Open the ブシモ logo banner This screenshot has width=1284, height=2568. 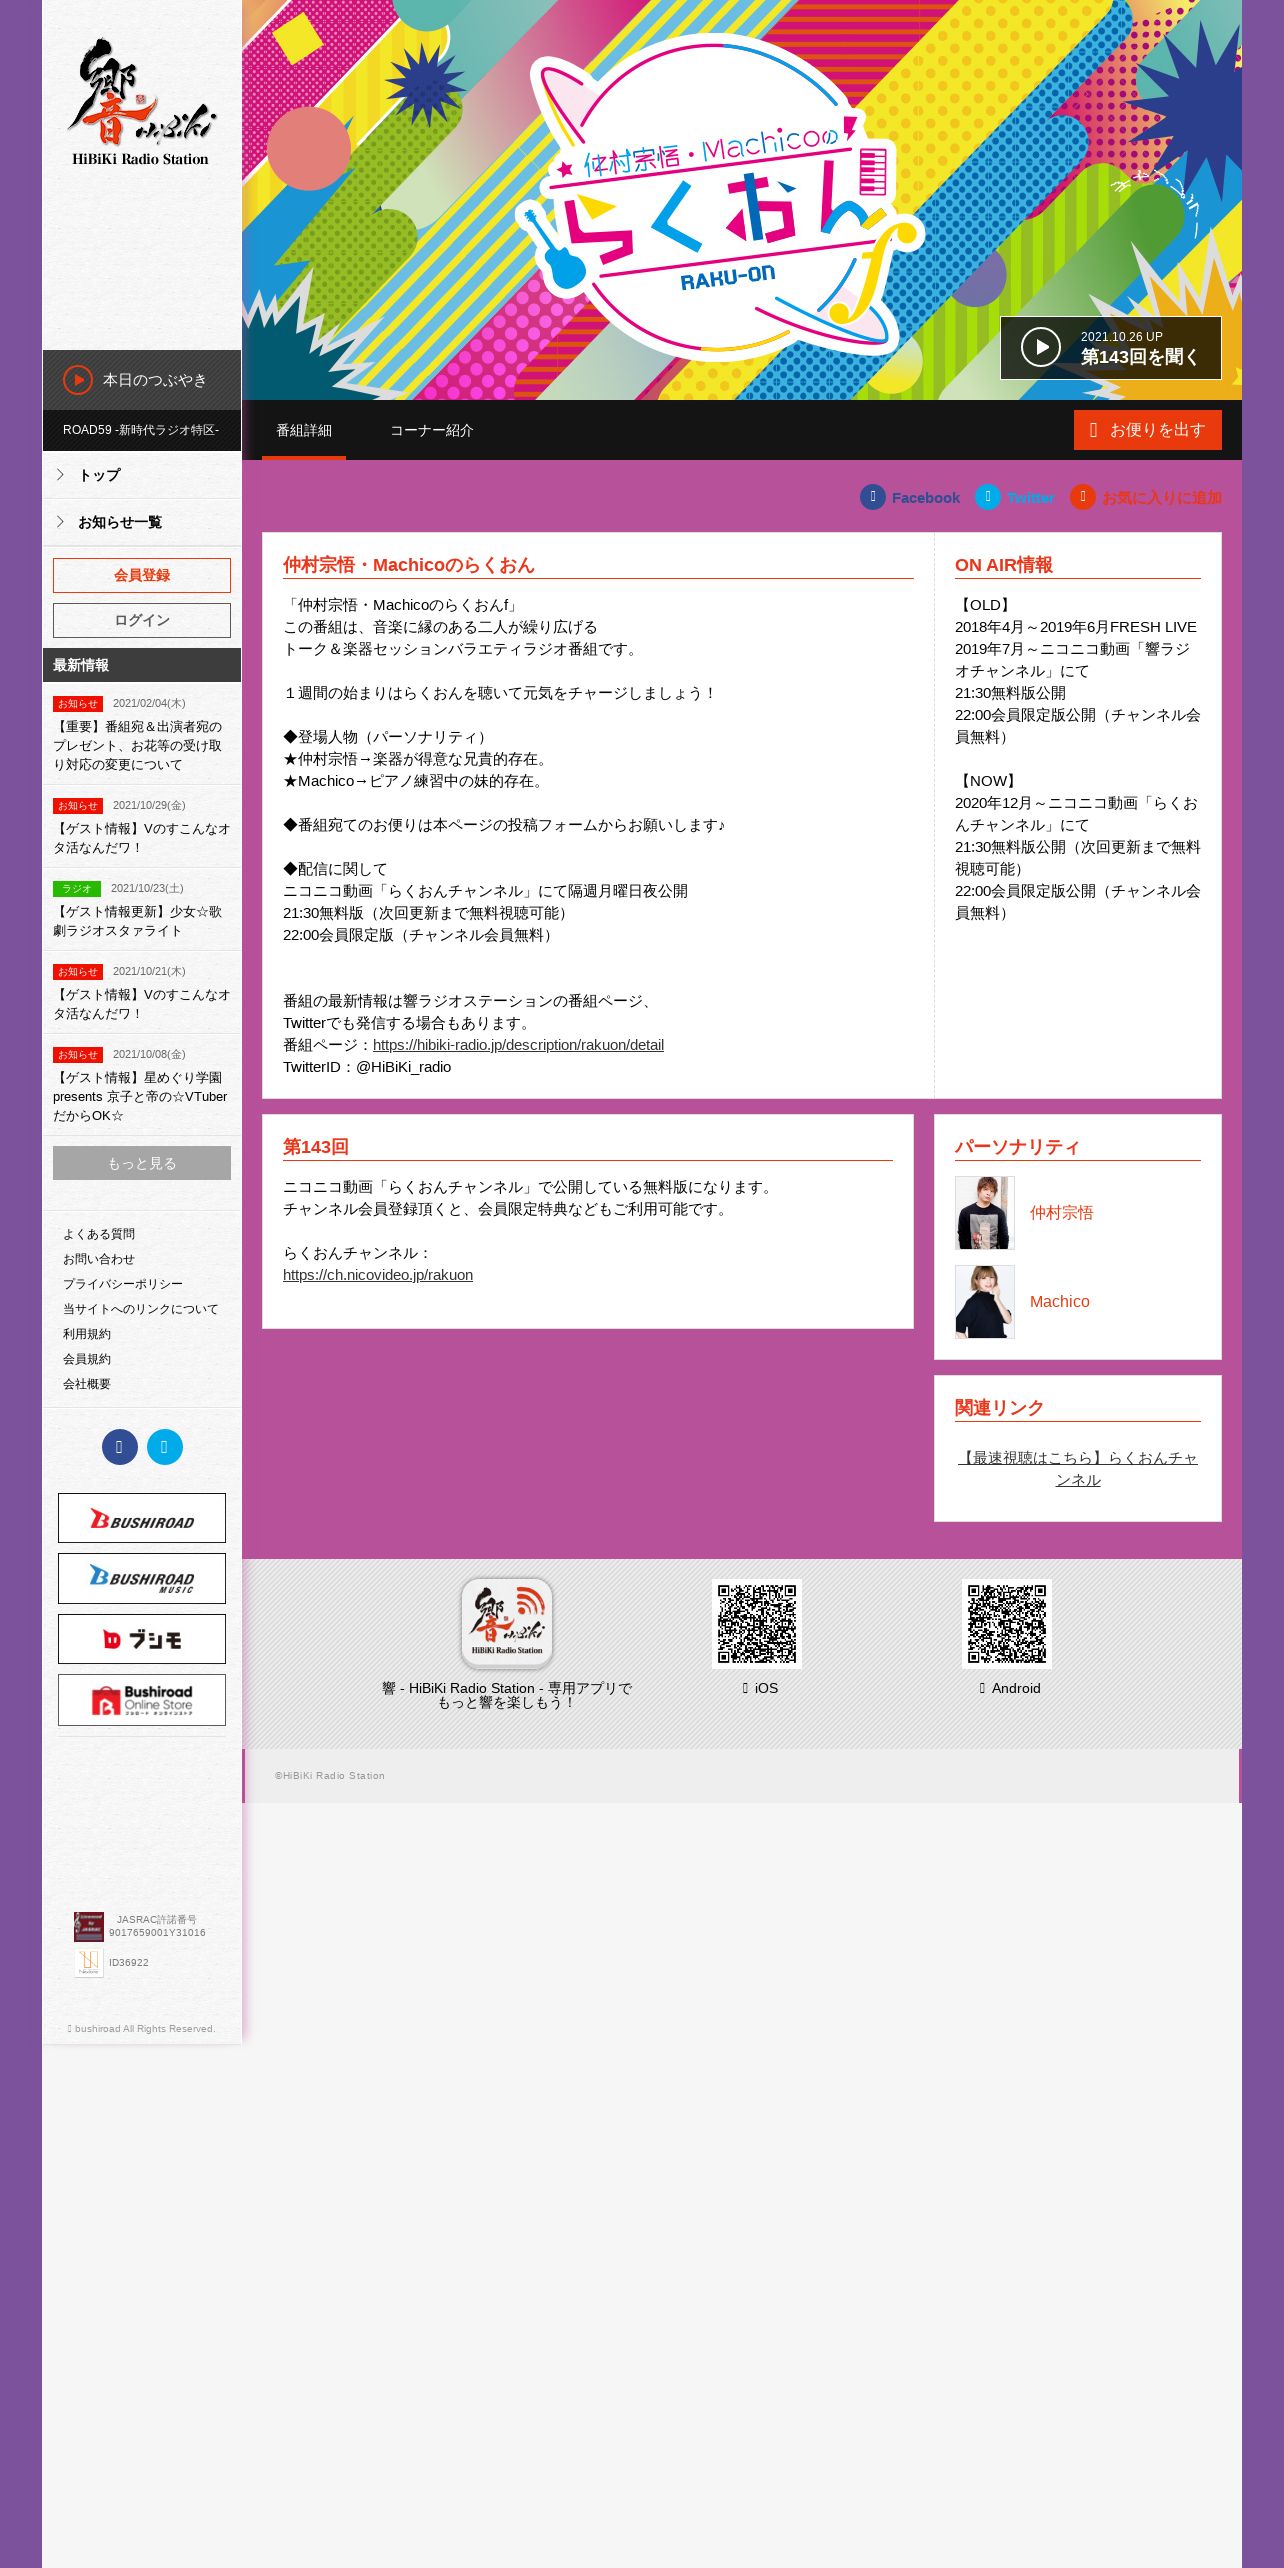pos(142,1639)
